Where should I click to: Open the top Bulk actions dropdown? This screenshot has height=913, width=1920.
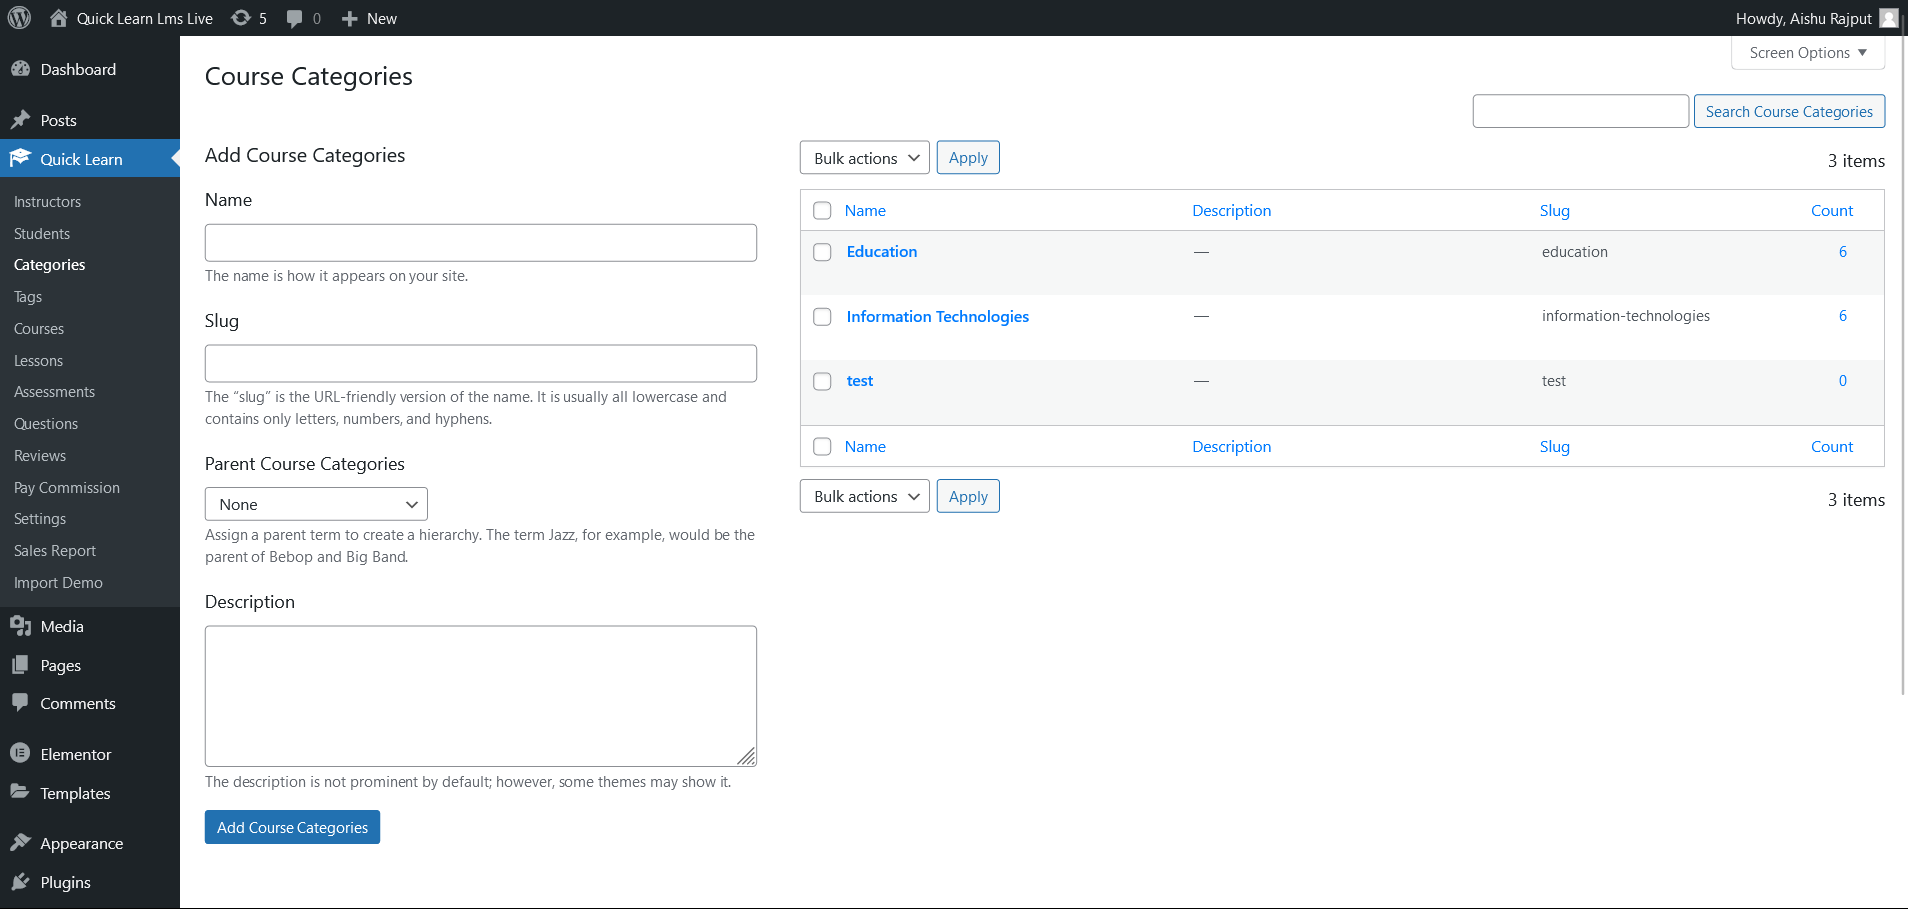[865, 158]
